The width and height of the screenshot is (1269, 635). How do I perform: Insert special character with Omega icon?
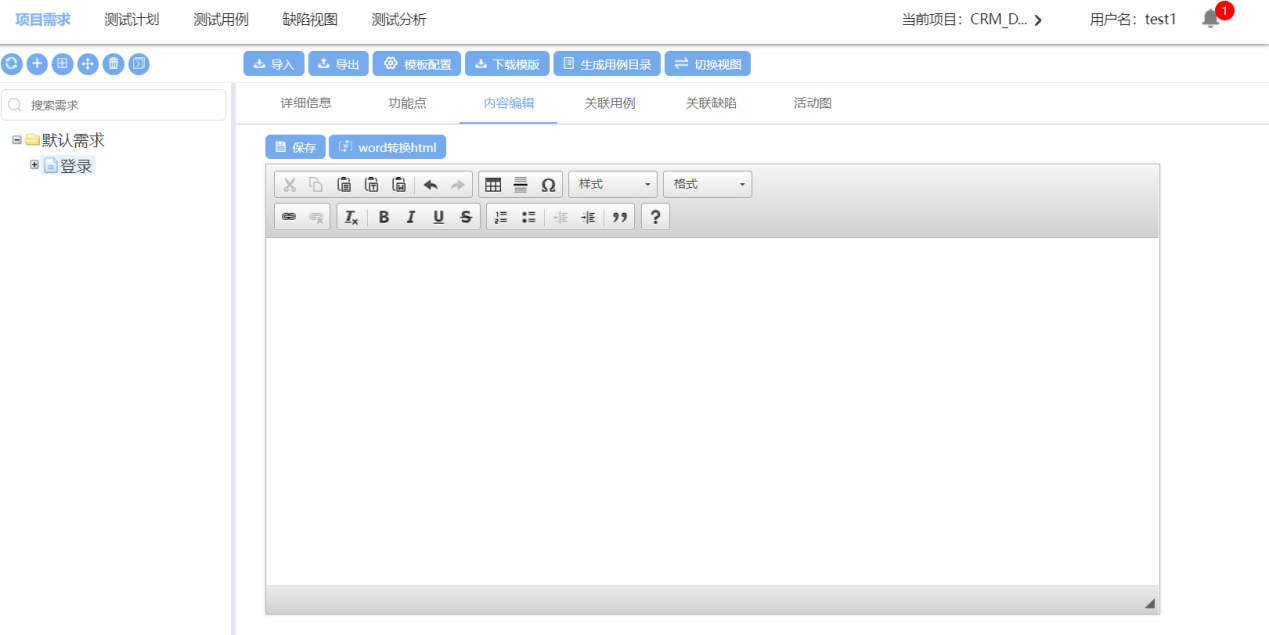pyautogui.click(x=548, y=185)
